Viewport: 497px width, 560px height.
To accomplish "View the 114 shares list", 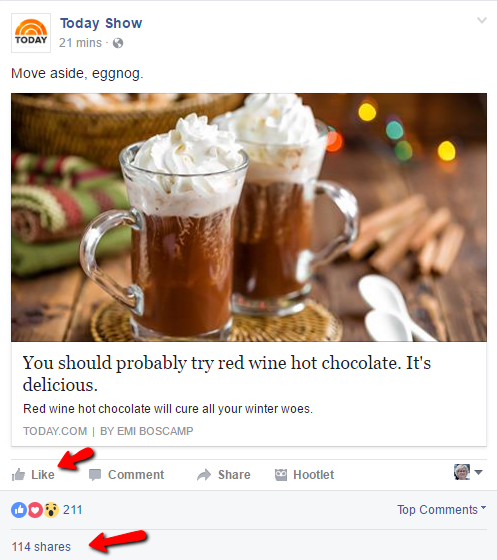I will coord(41,547).
